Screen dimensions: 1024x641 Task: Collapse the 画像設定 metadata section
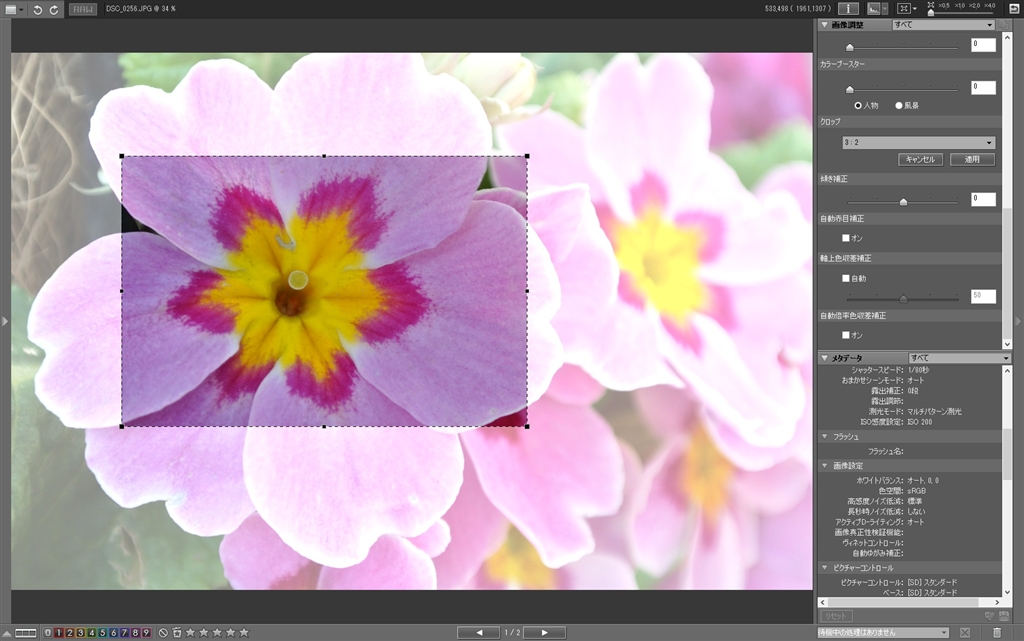(x=824, y=465)
